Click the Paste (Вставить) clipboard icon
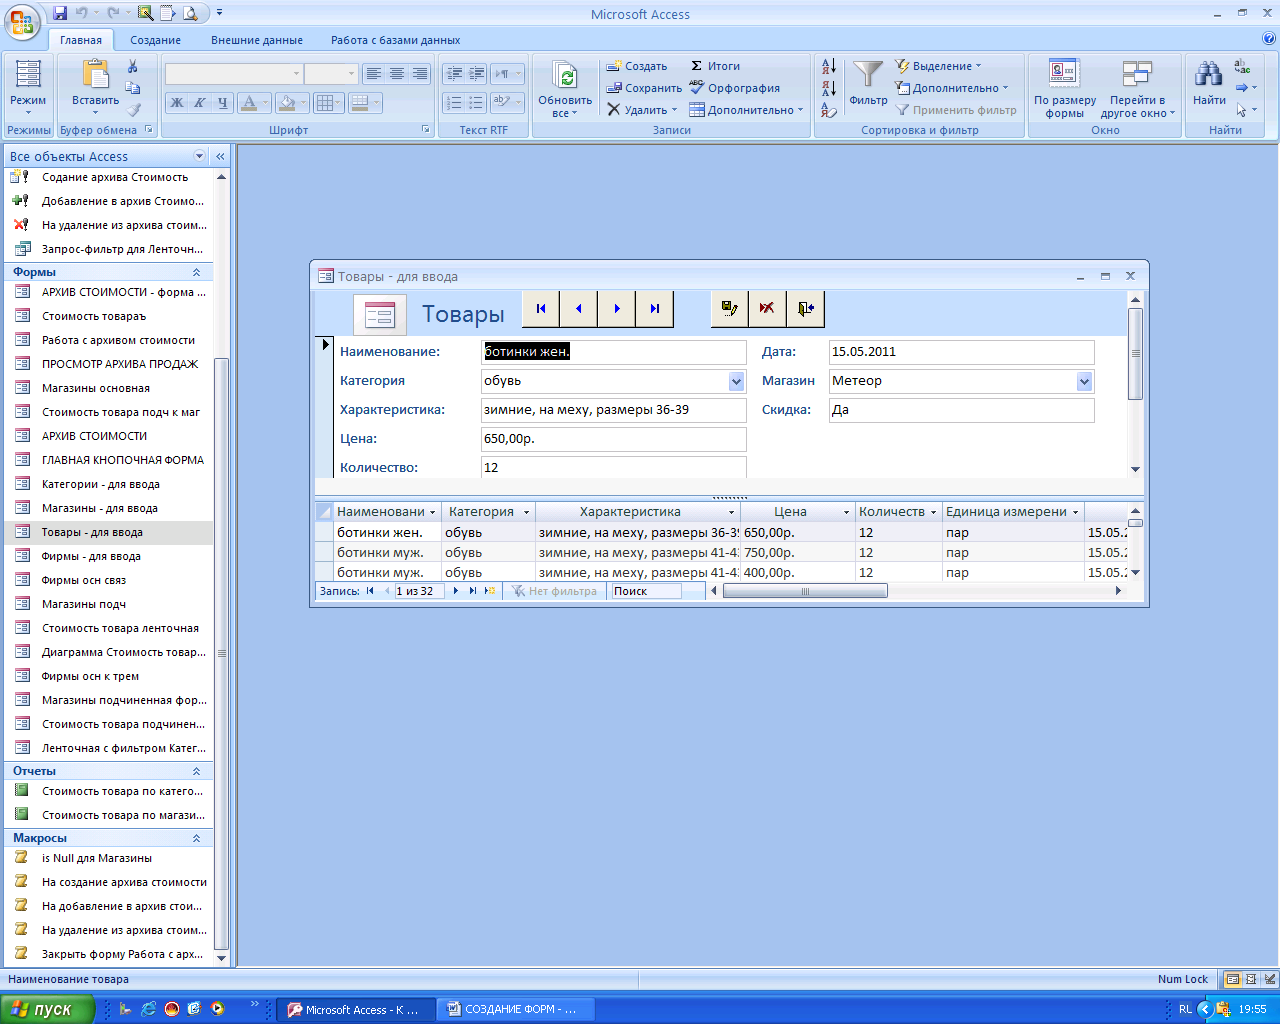Screen dimensions: 1280x1024 point(96,75)
